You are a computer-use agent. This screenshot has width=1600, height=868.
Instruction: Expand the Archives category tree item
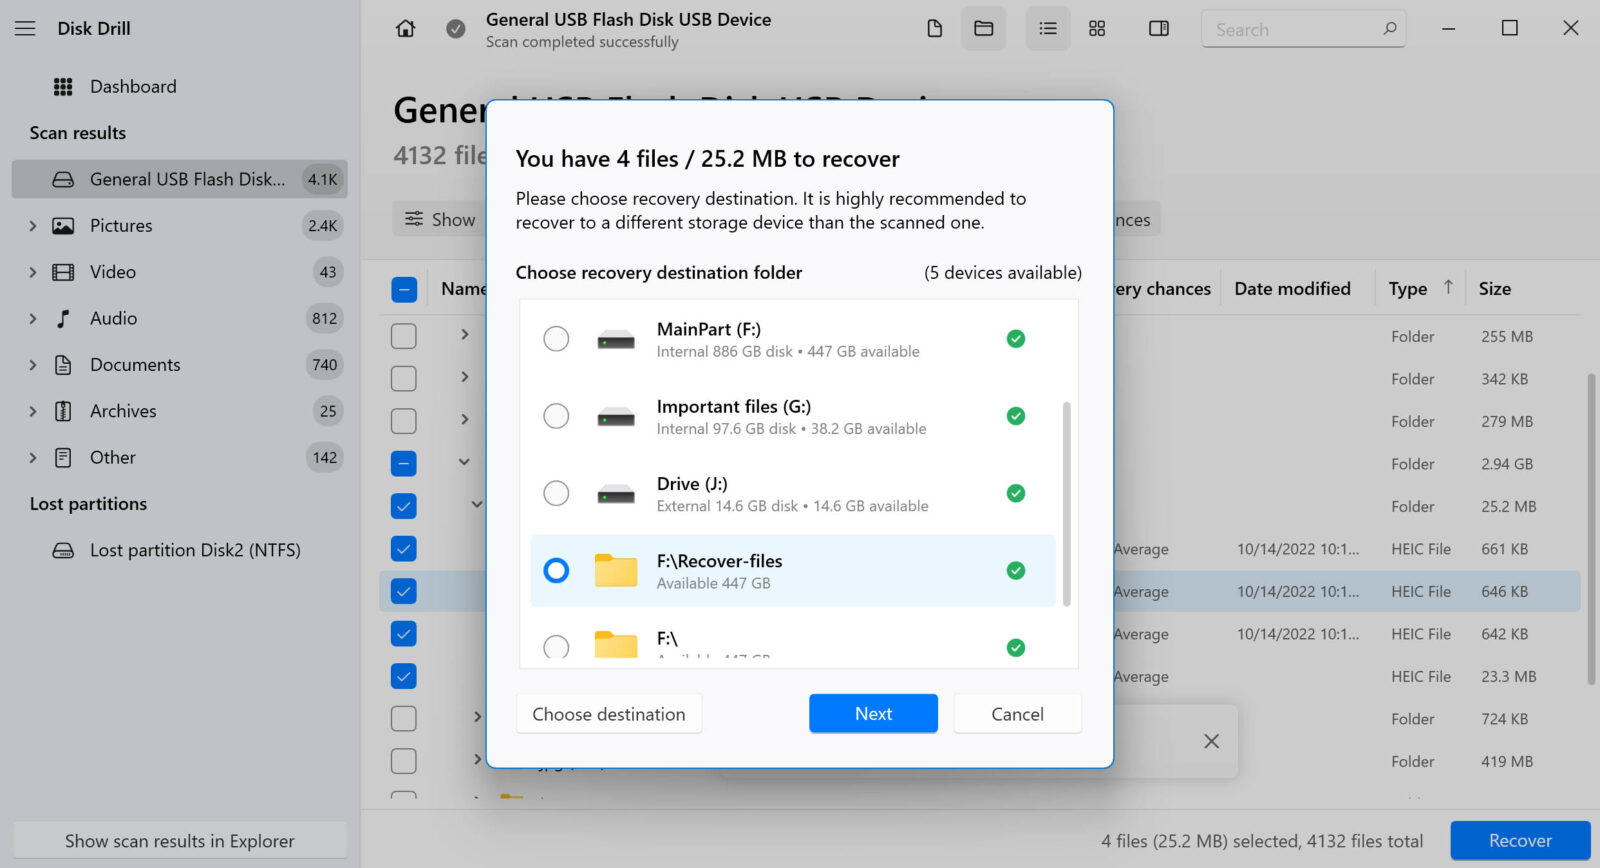[x=33, y=411]
